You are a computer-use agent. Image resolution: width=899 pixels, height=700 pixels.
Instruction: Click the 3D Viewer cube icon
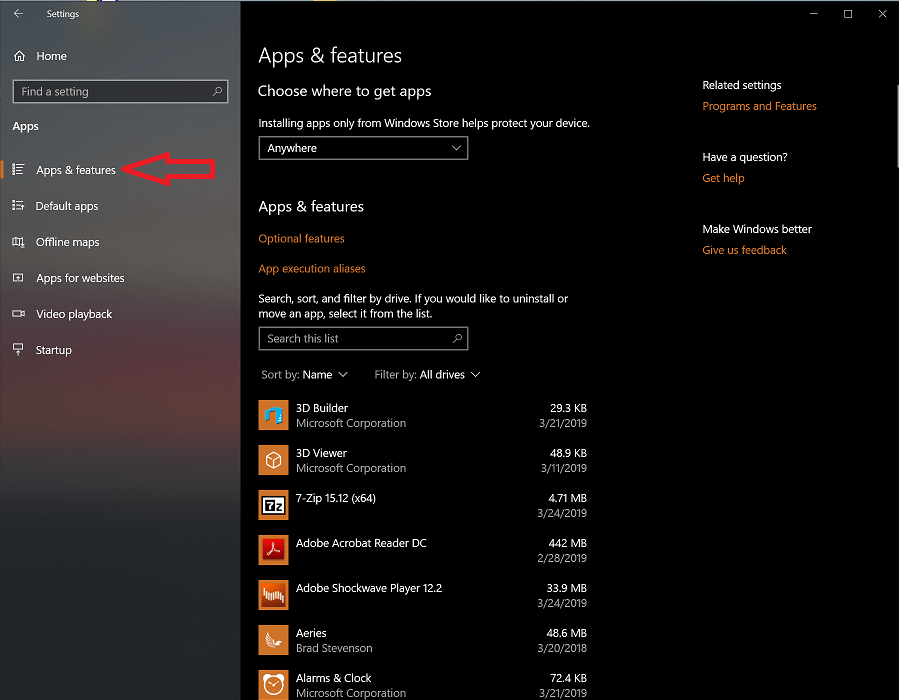point(273,460)
